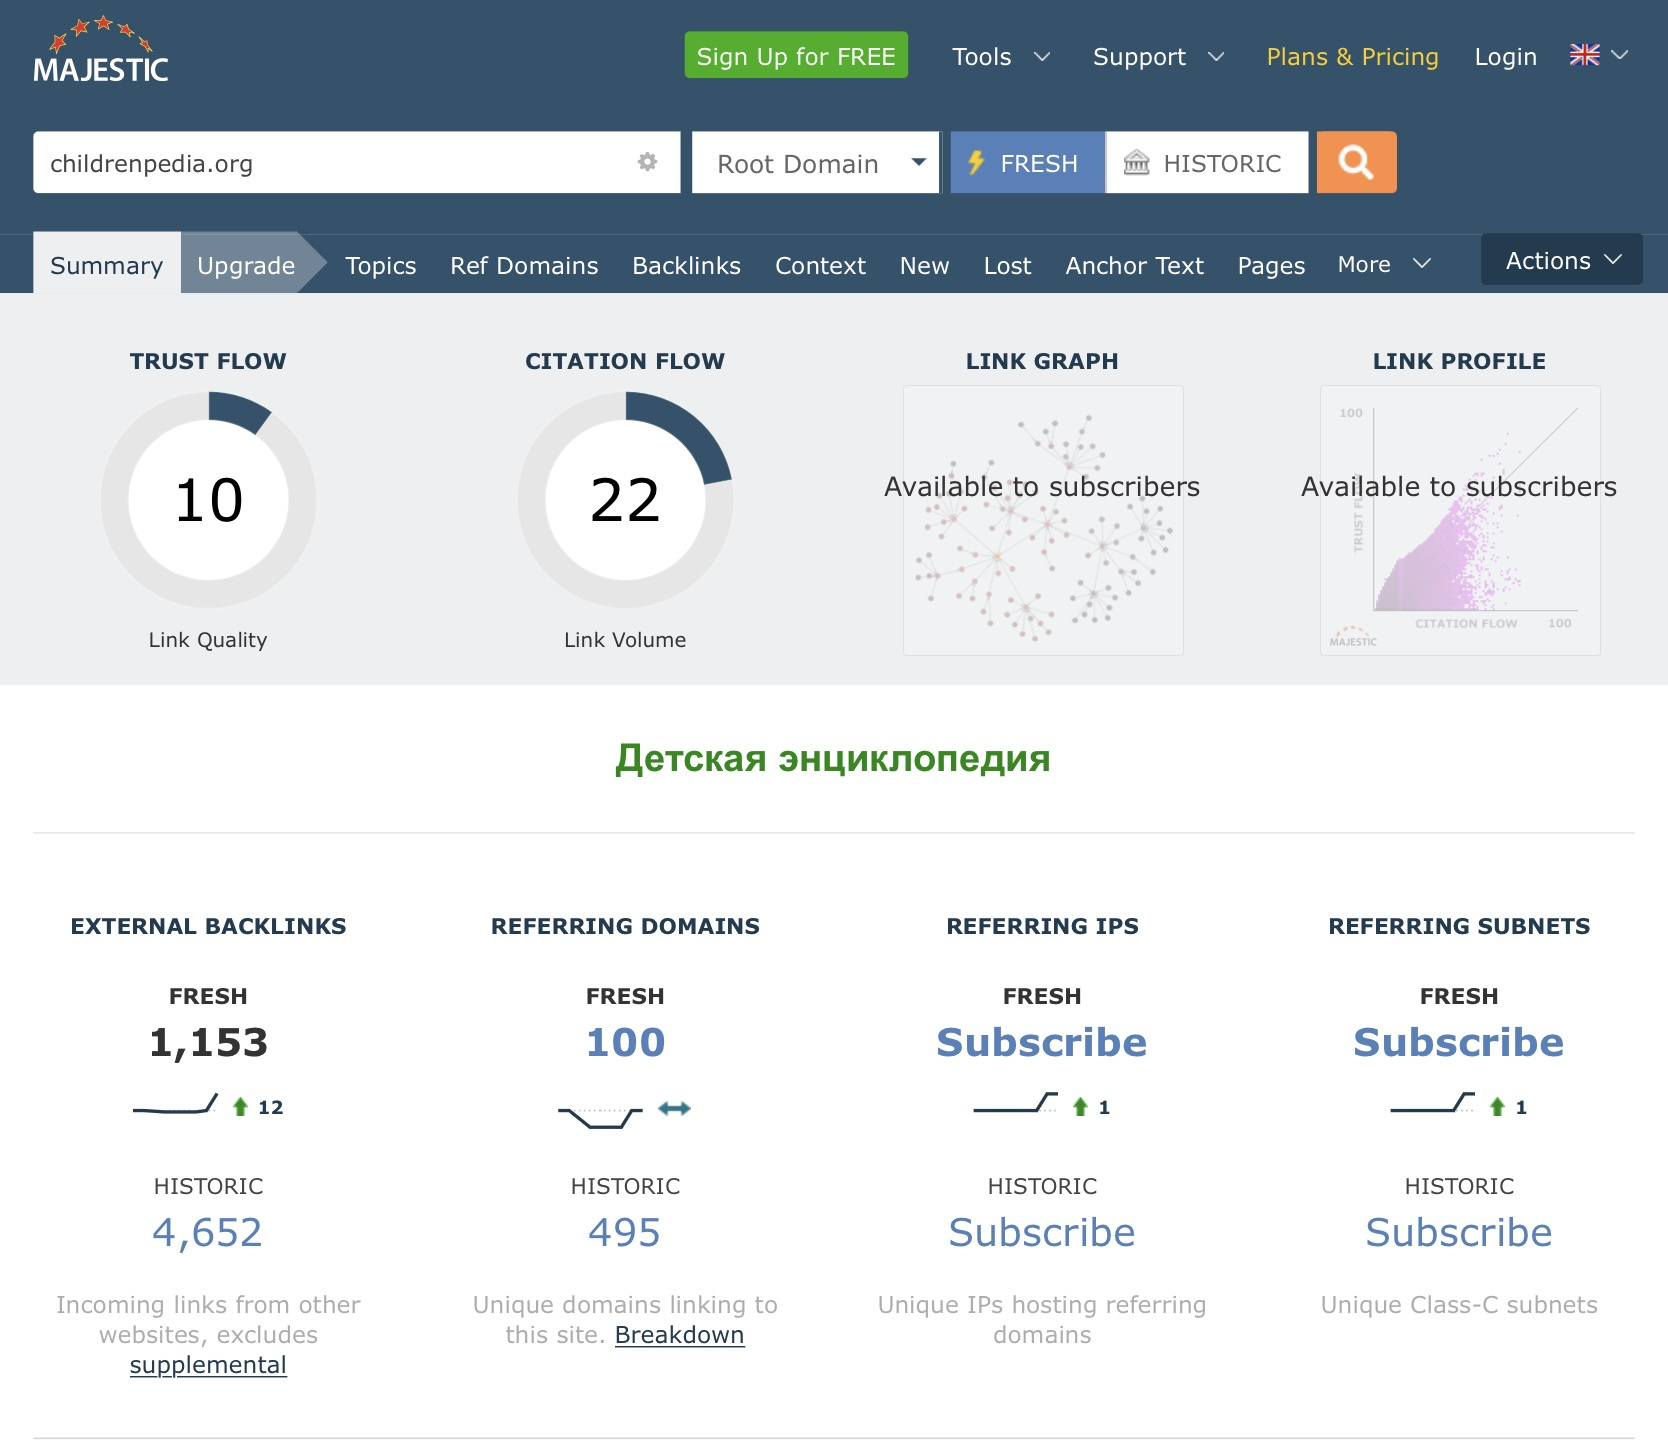Switch to the Context tab
This screenshot has height=1445, width=1668.
click(x=820, y=265)
